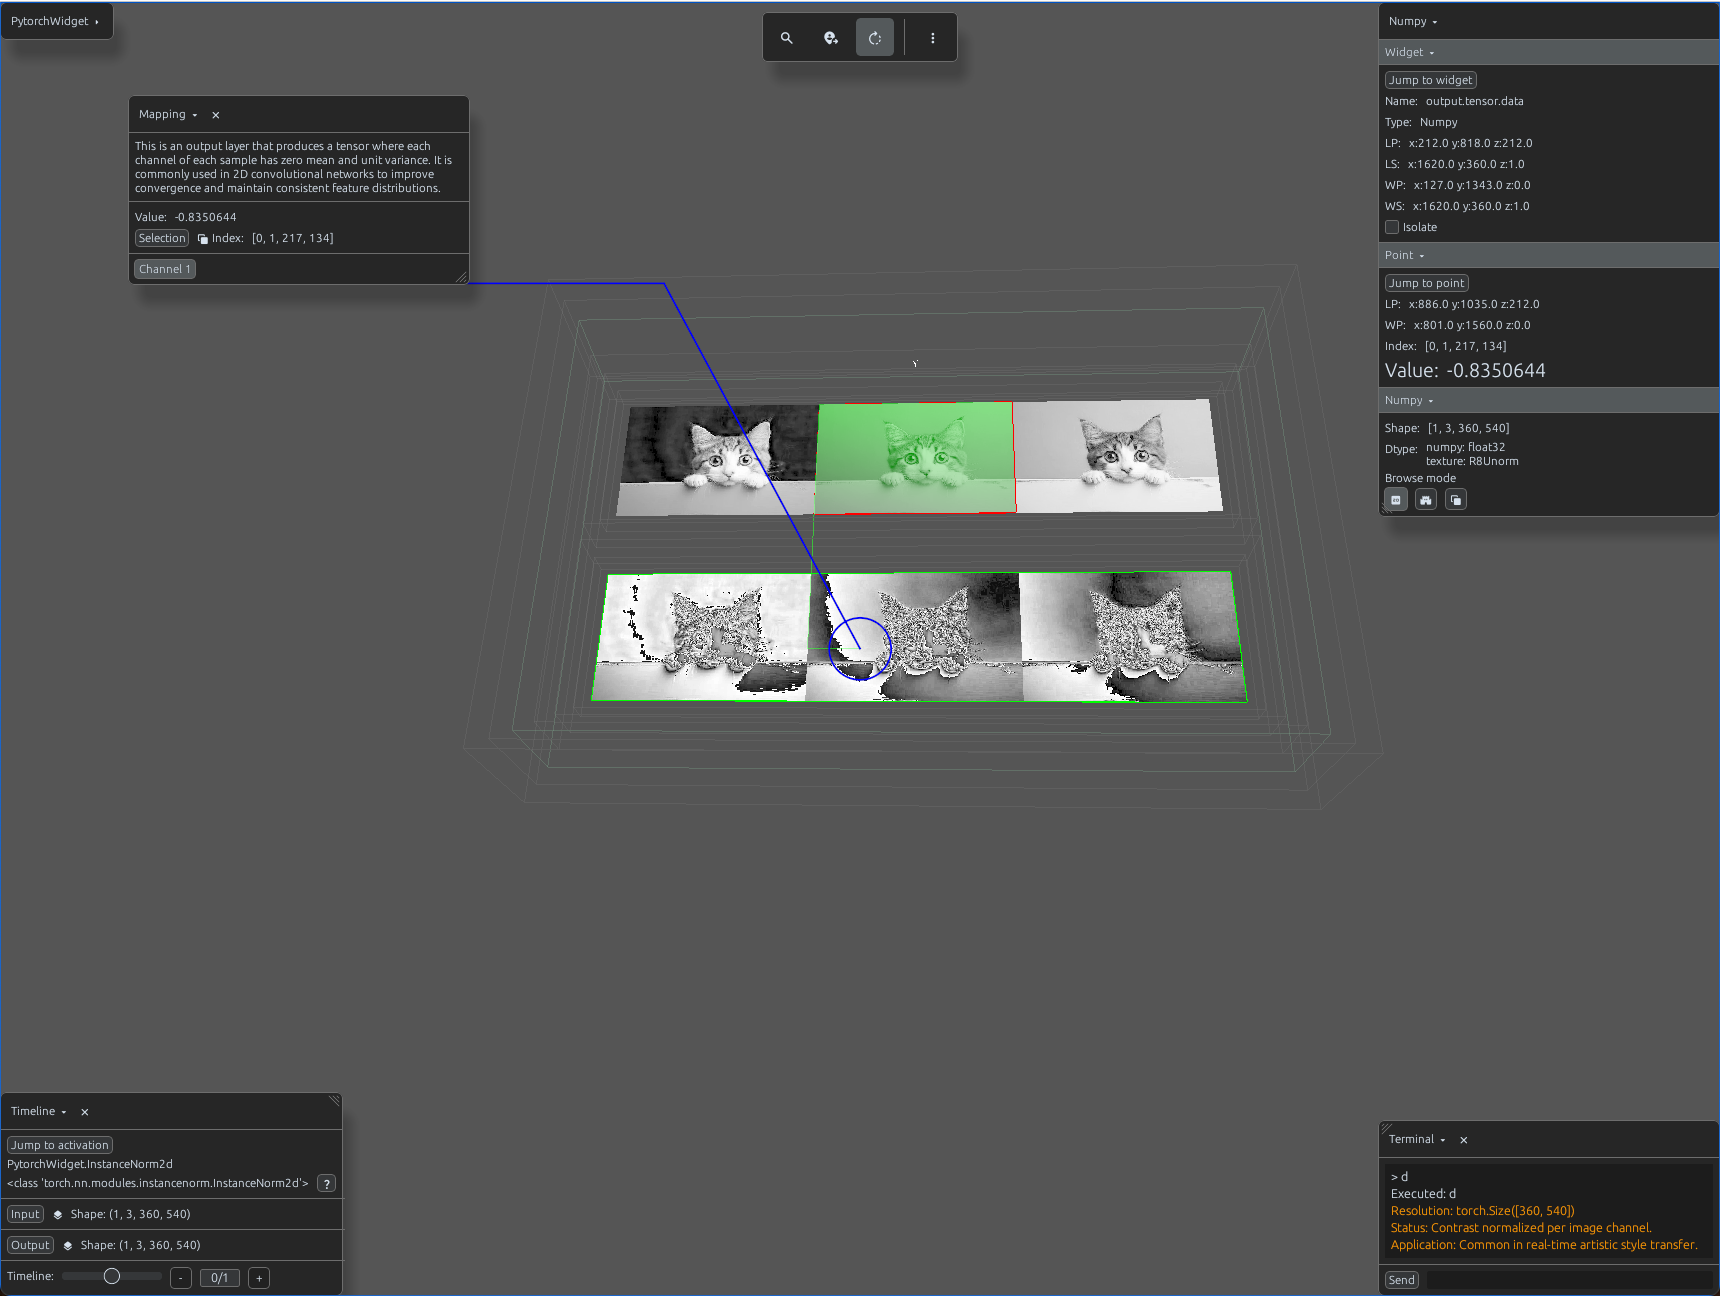This screenshot has width=1720, height=1296.
Task: Click the blue circle point marker
Action: 860,648
